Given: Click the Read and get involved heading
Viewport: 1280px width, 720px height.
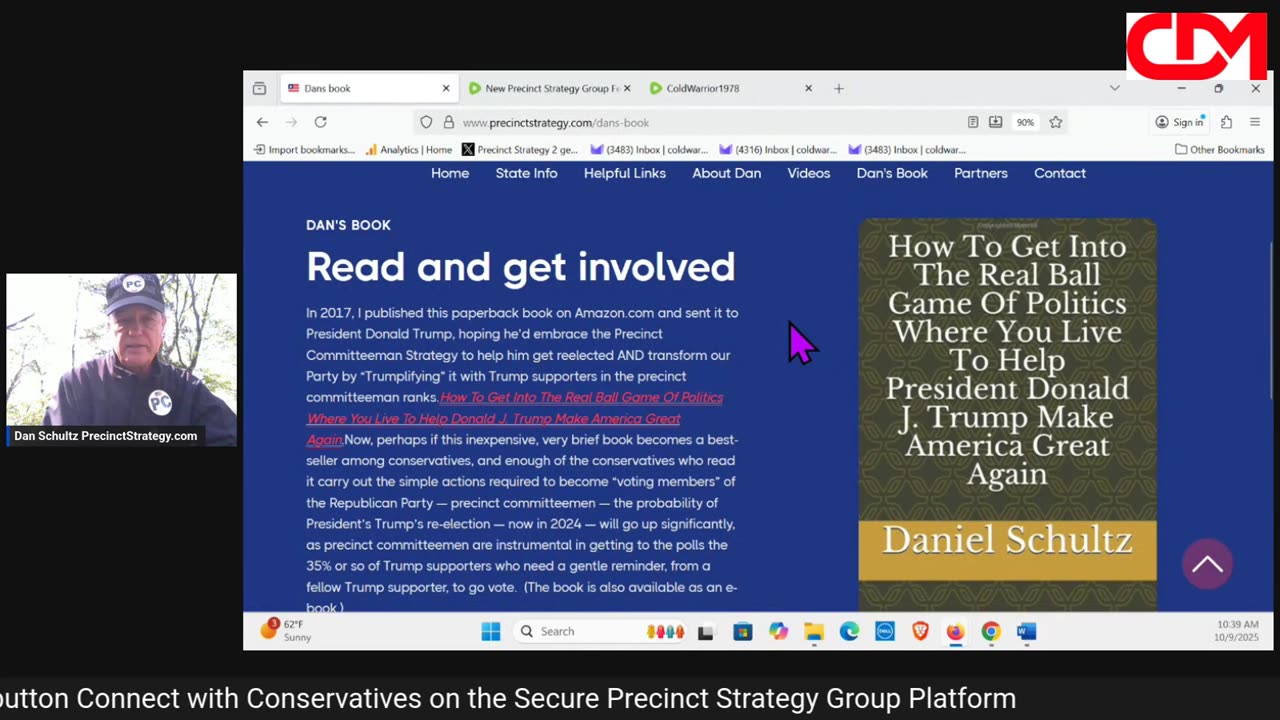Looking at the screenshot, I should 520,267.
